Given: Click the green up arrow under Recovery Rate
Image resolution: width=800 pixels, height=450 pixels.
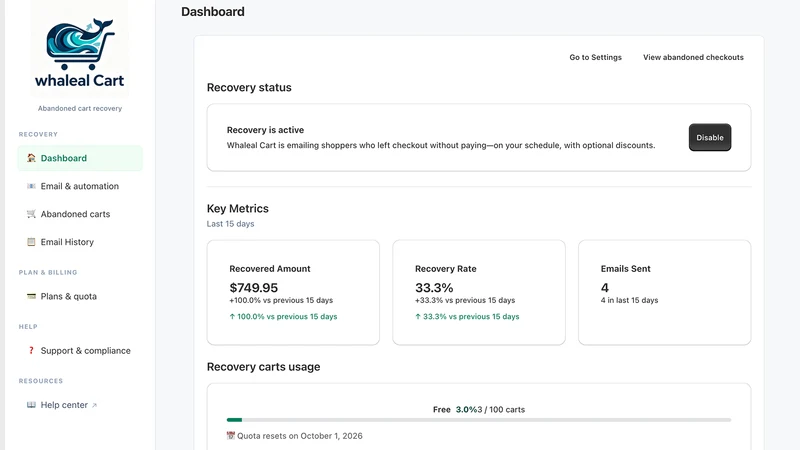Looking at the screenshot, I should pos(418,316).
